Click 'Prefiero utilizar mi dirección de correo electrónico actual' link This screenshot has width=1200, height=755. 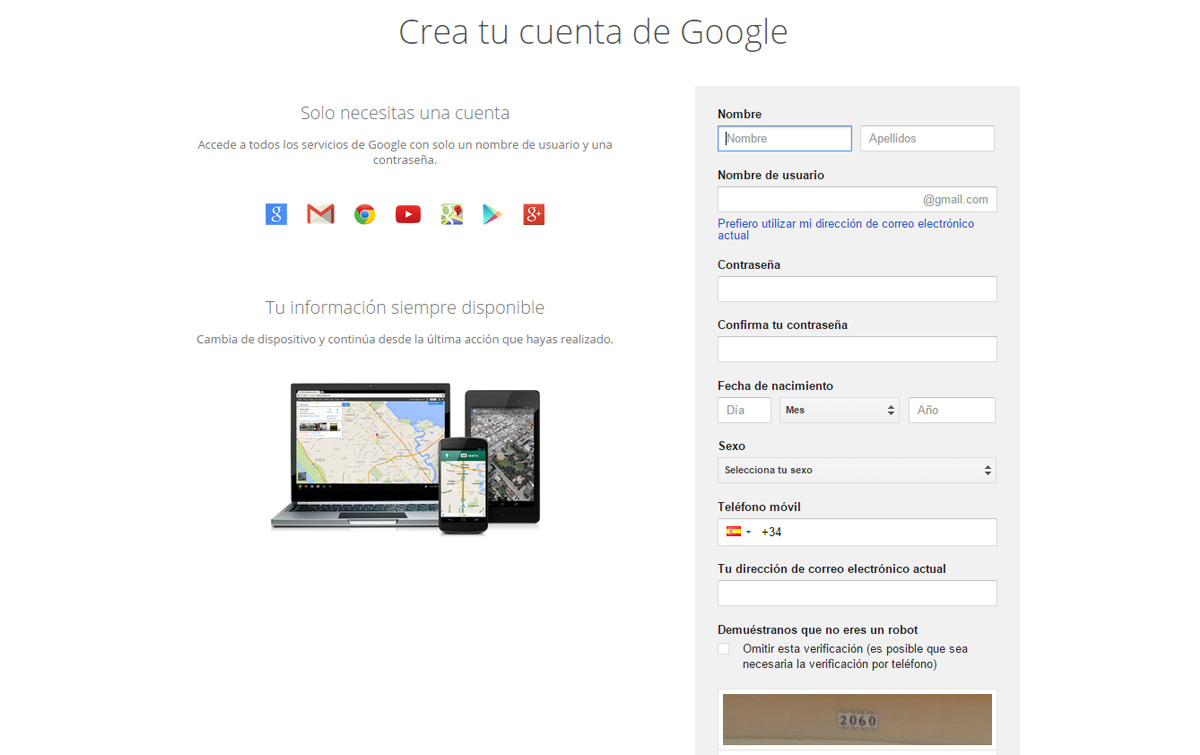[x=846, y=229]
